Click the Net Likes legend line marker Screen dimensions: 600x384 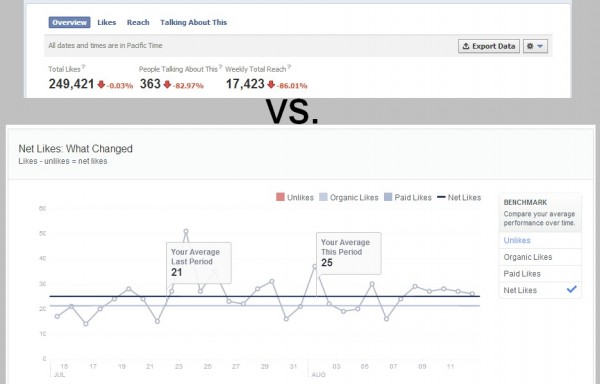441,197
